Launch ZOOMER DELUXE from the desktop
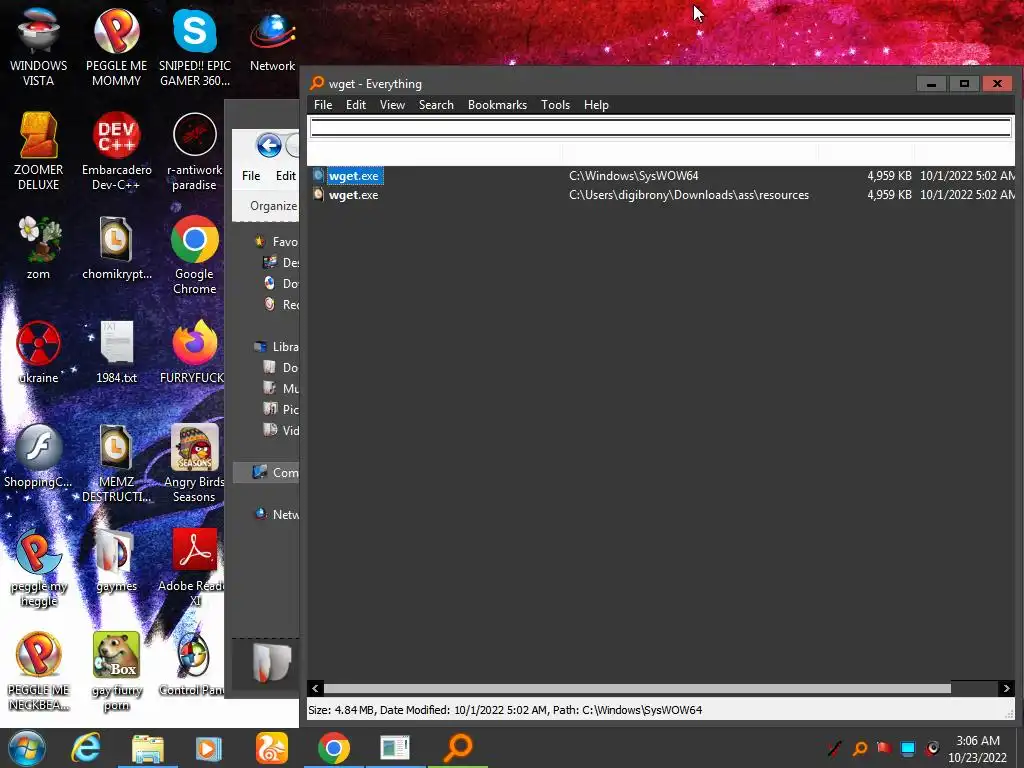The image size is (1024, 768). (x=39, y=151)
